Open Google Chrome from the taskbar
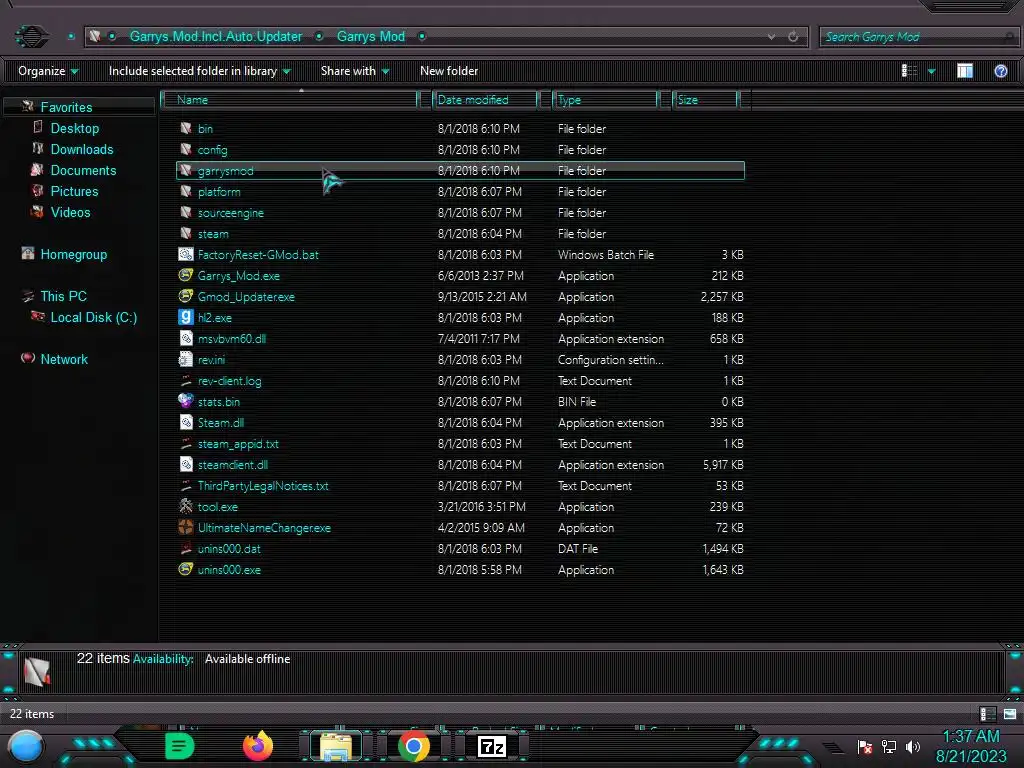The height and width of the screenshot is (768, 1024). pyautogui.click(x=414, y=746)
